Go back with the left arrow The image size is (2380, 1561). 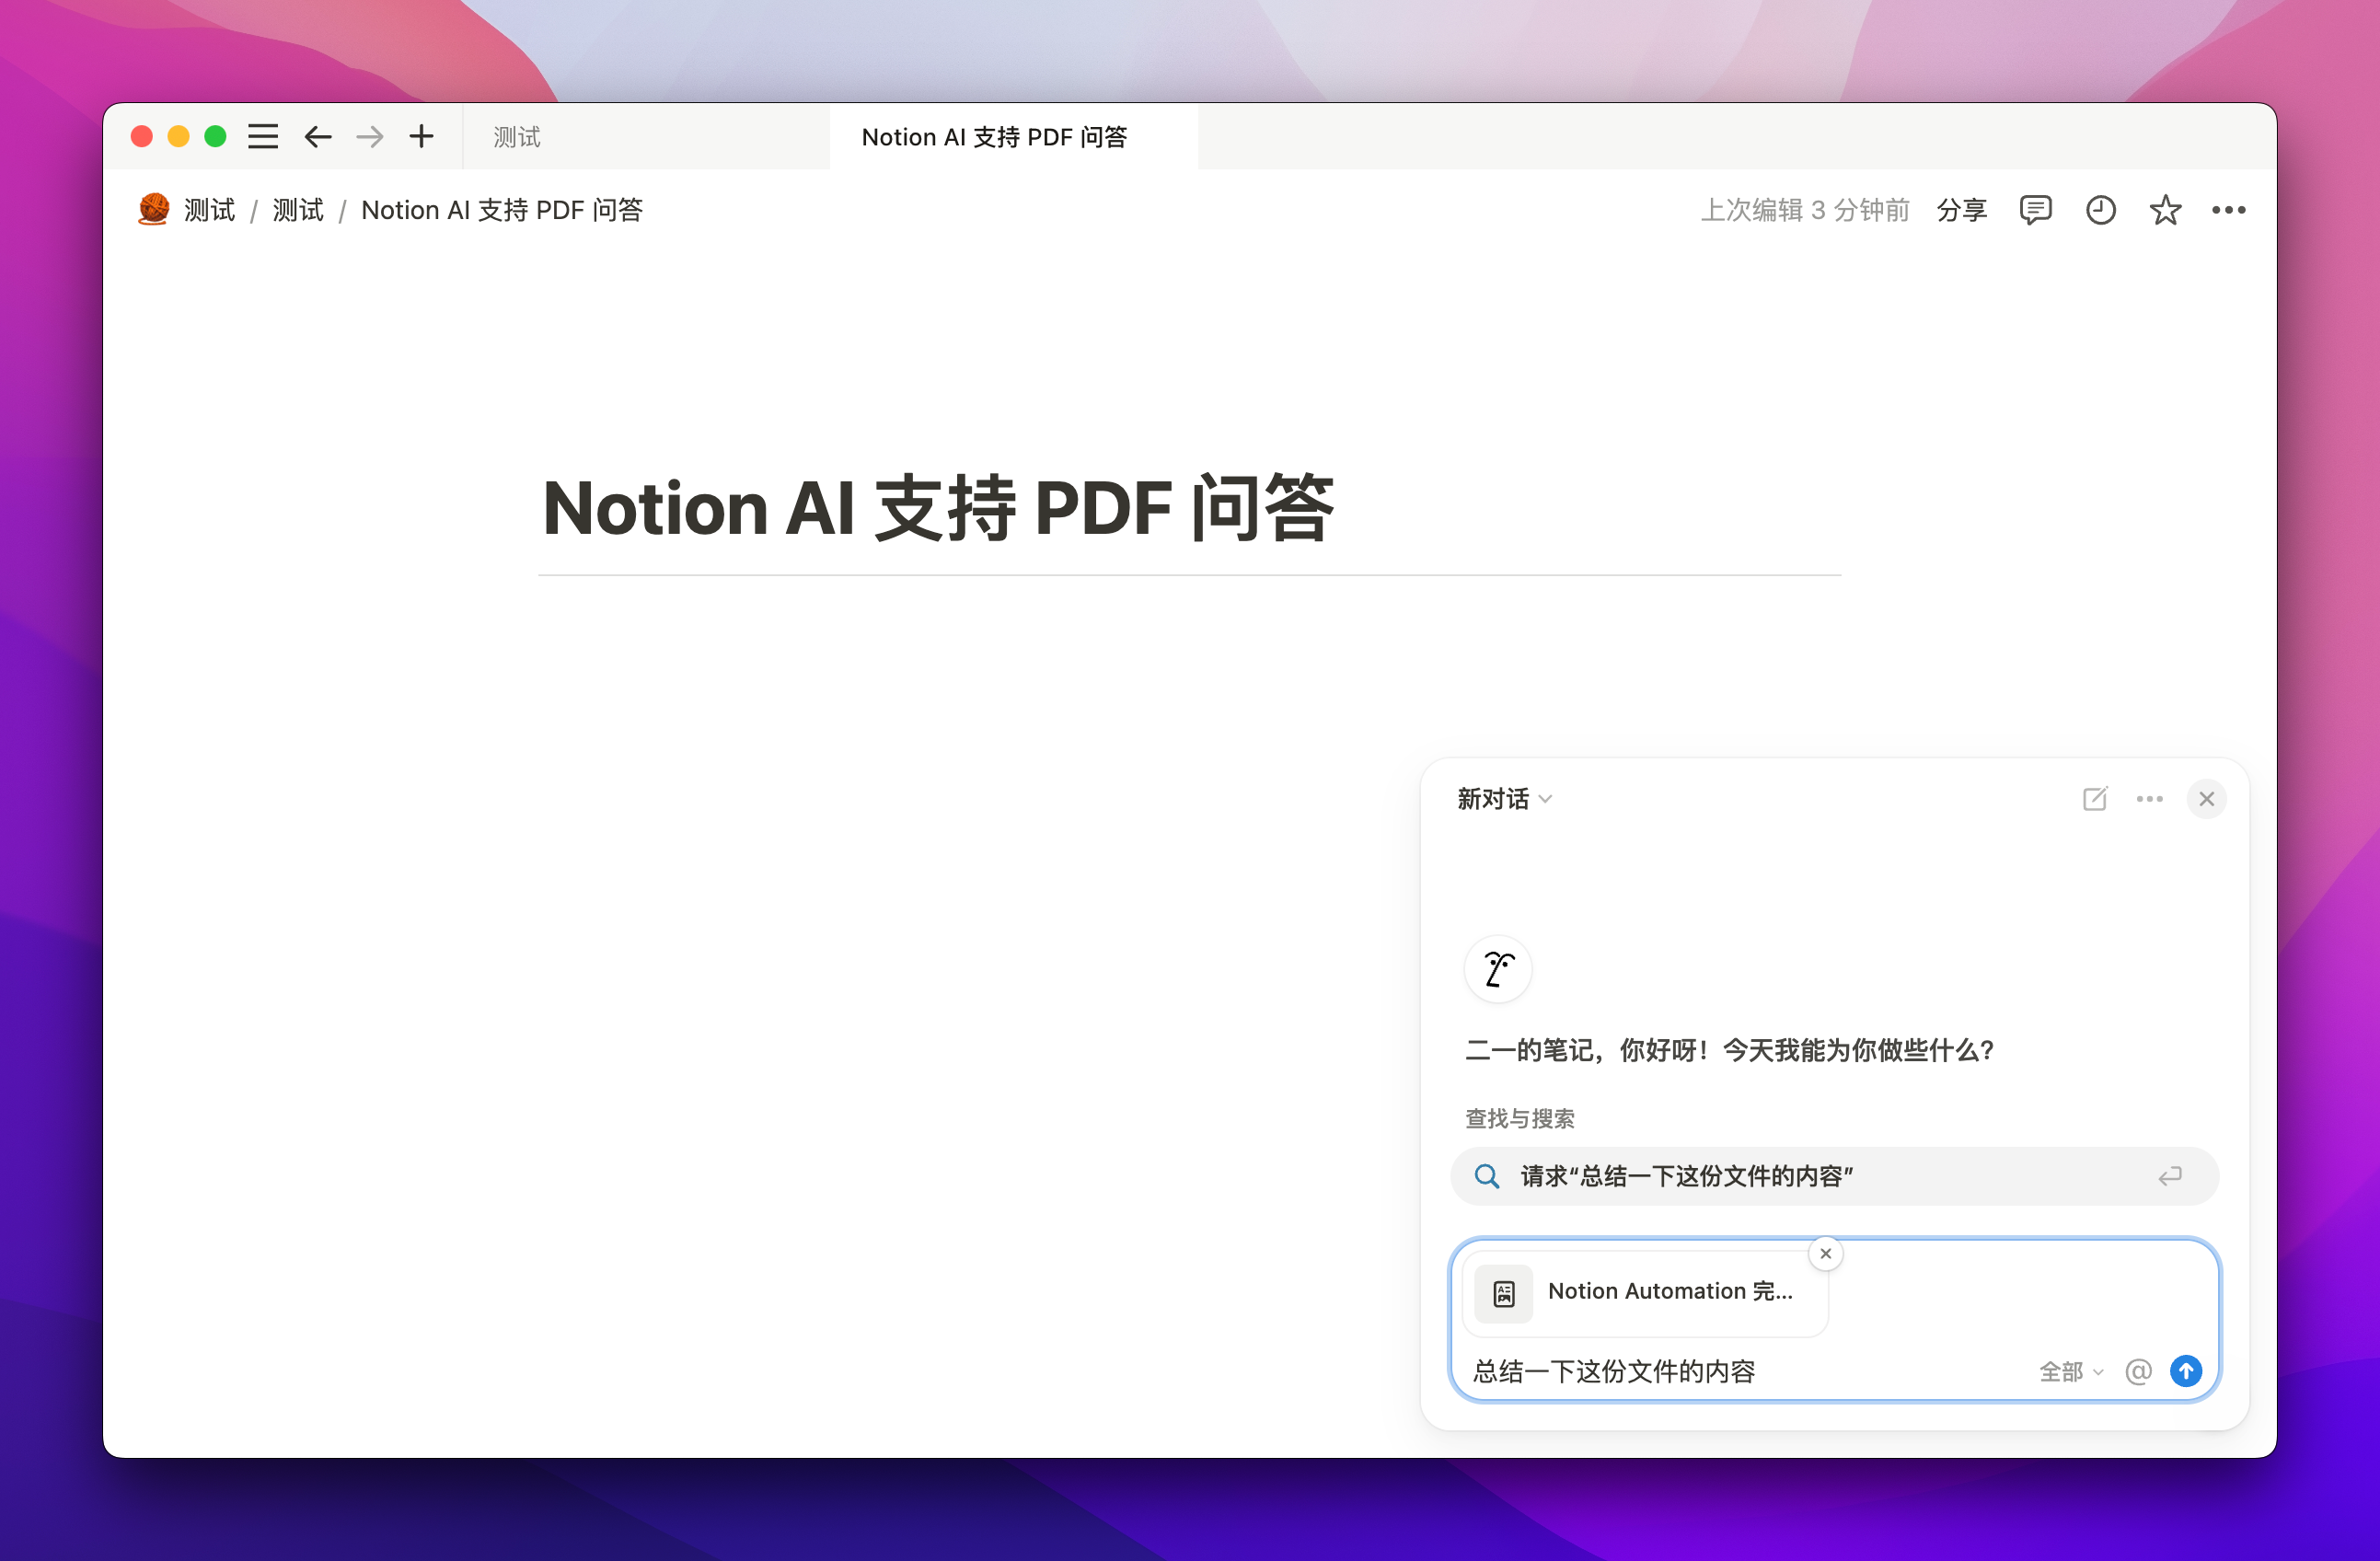pos(318,136)
